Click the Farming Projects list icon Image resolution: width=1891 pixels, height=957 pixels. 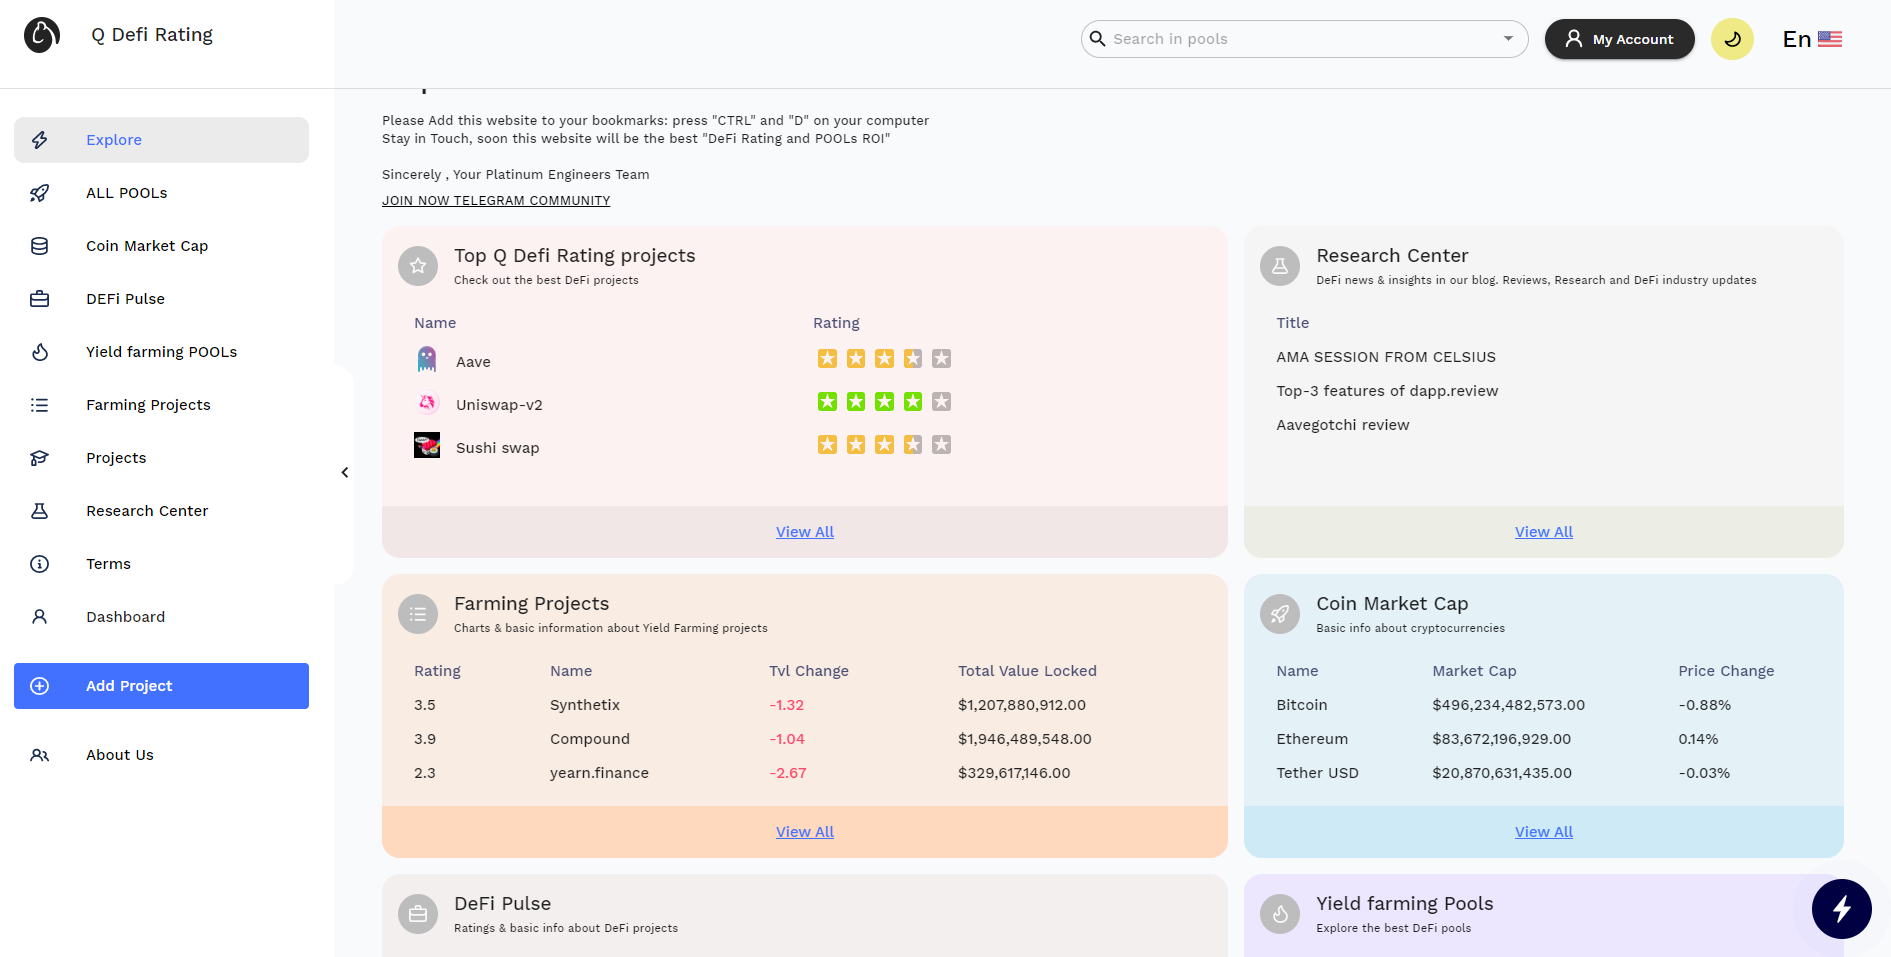coord(40,405)
